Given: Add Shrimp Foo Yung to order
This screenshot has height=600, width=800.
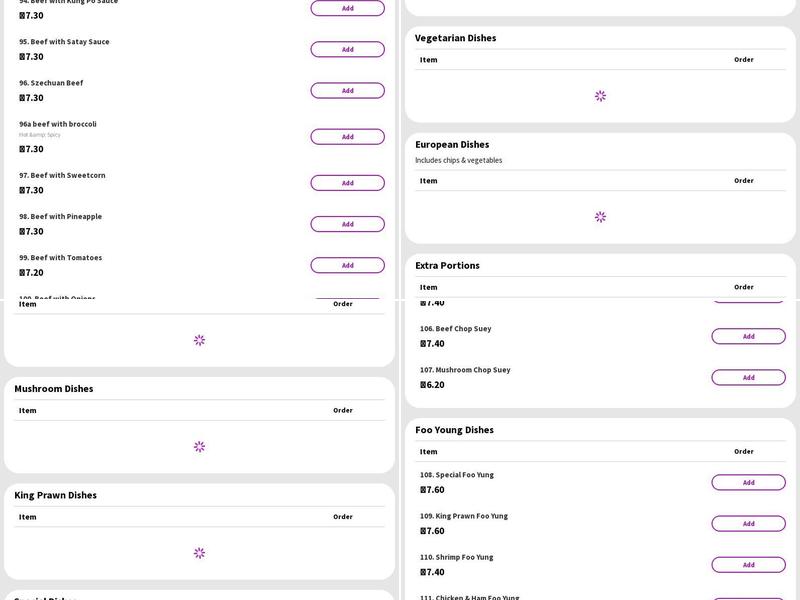Looking at the screenshot, I should (x=748, y=564).
